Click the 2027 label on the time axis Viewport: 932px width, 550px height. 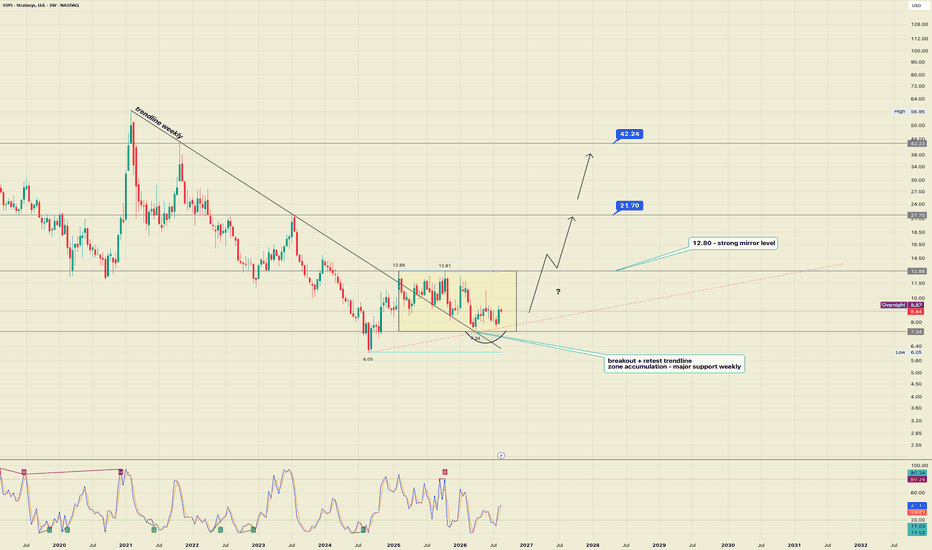[x=526, y=545]
